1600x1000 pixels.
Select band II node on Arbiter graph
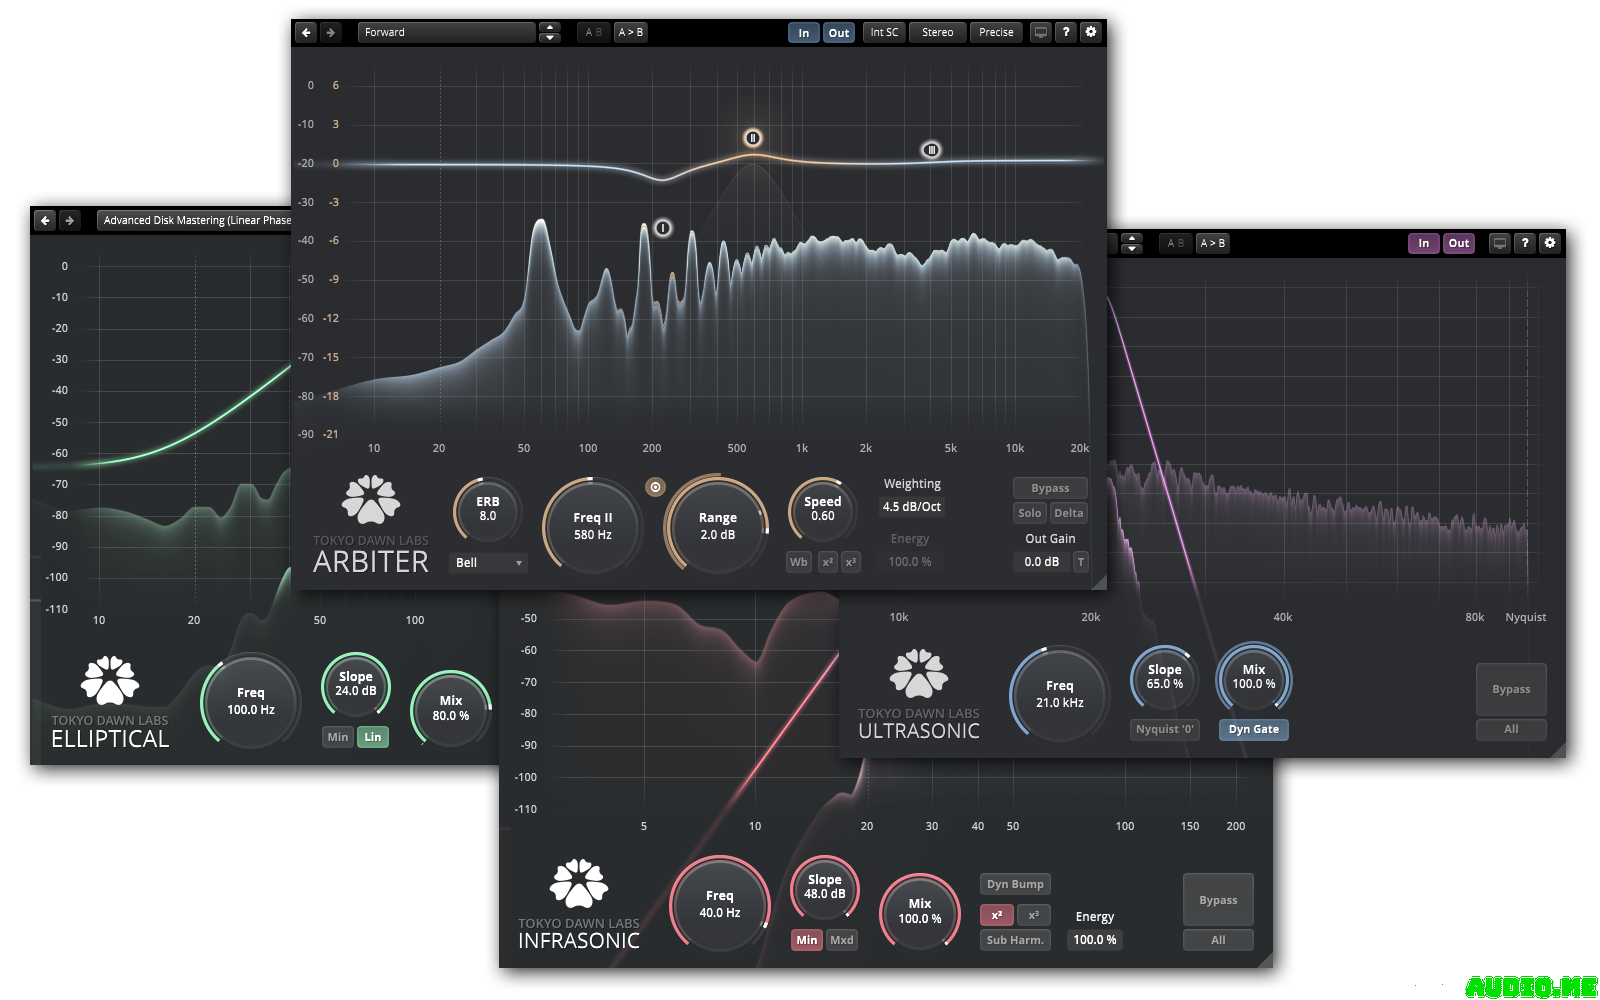tap(753, 138)
